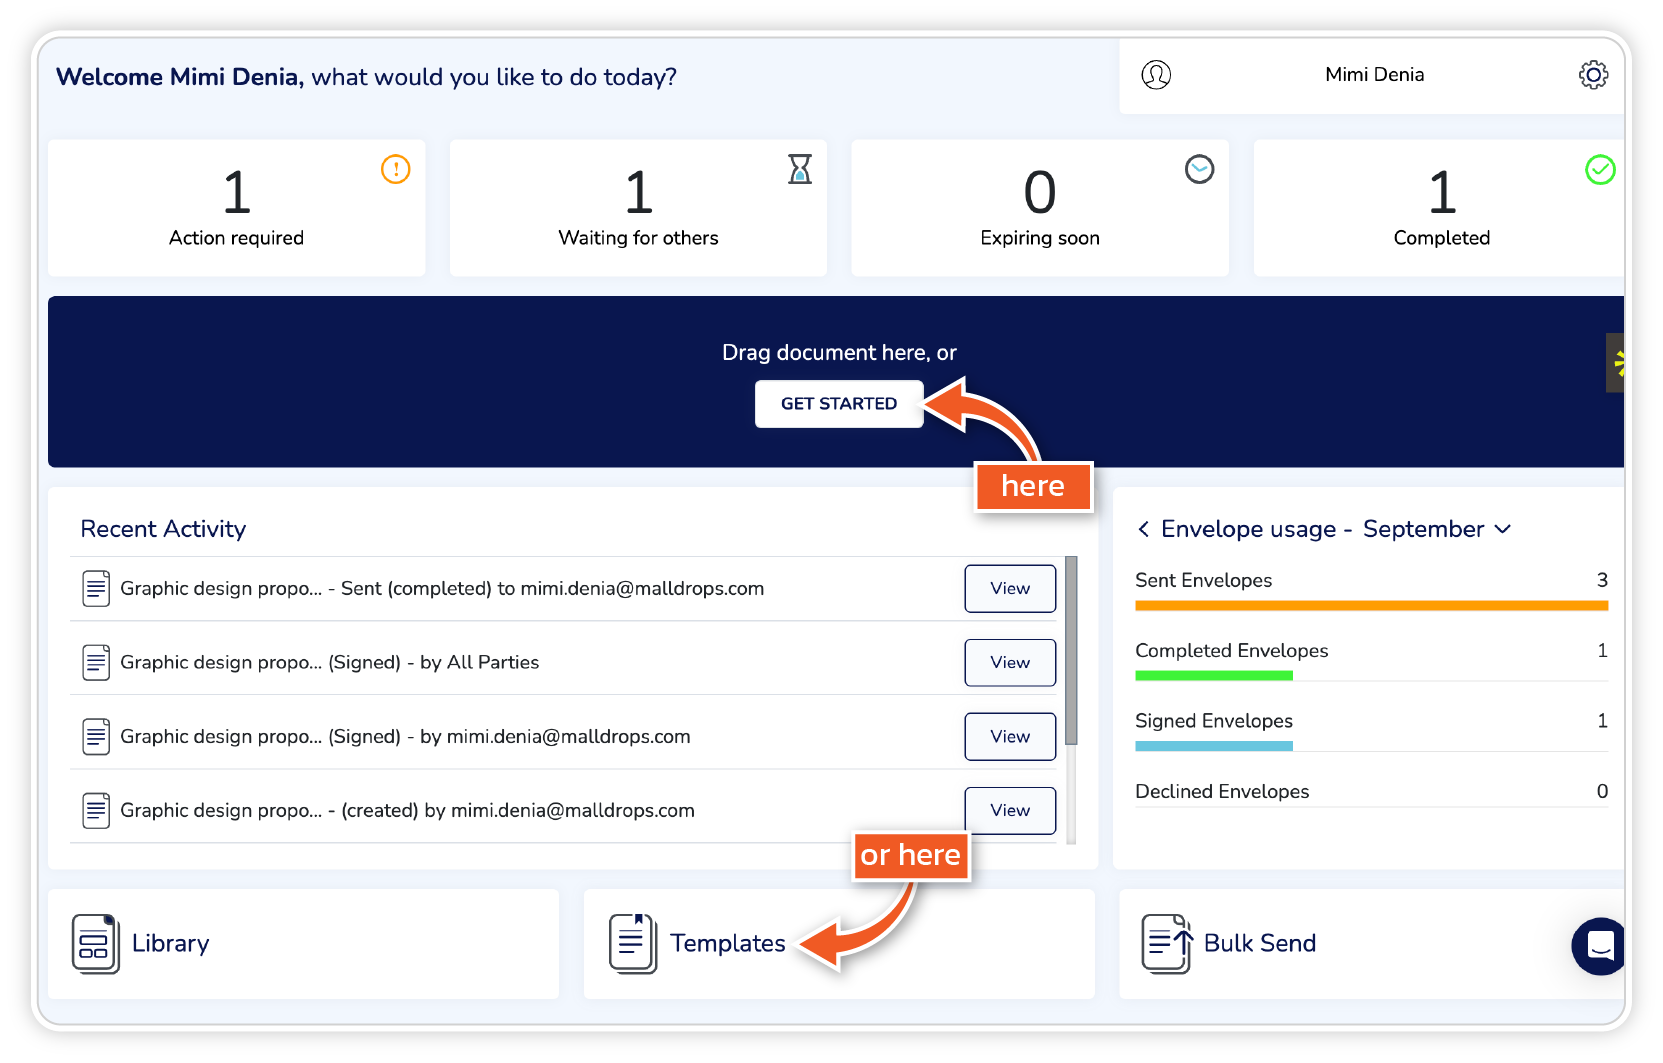Screen dimensions: 1663x1063
Task: Open the chat support bubble
Action: [1599, 946]
